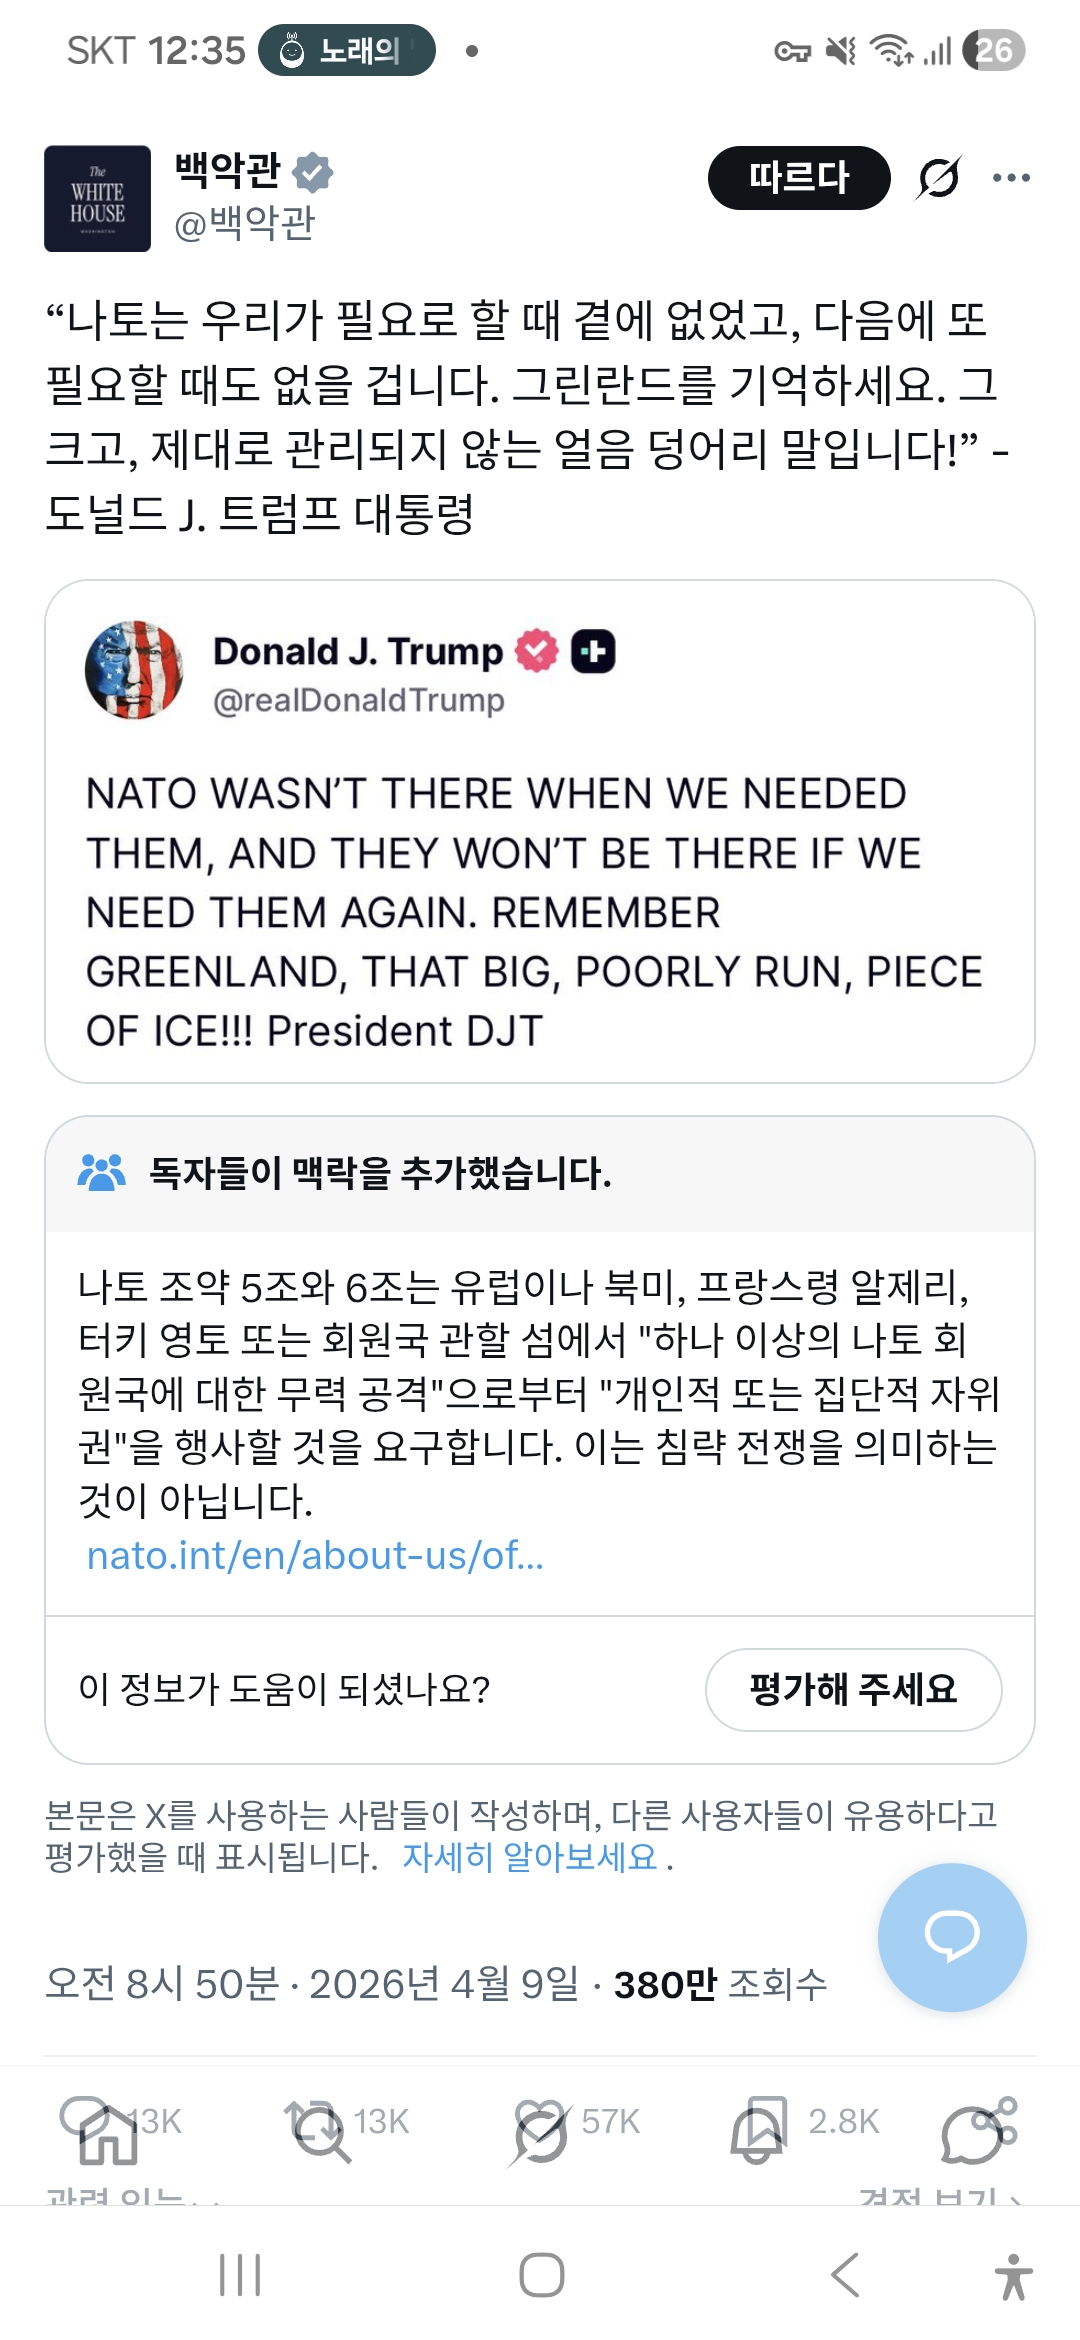Image resolution: width=1080 pixels, height=2340 pixels.
Task: Tap the Grok slashed-circle icon beside the follow button
Action: (x=938, y=178)
